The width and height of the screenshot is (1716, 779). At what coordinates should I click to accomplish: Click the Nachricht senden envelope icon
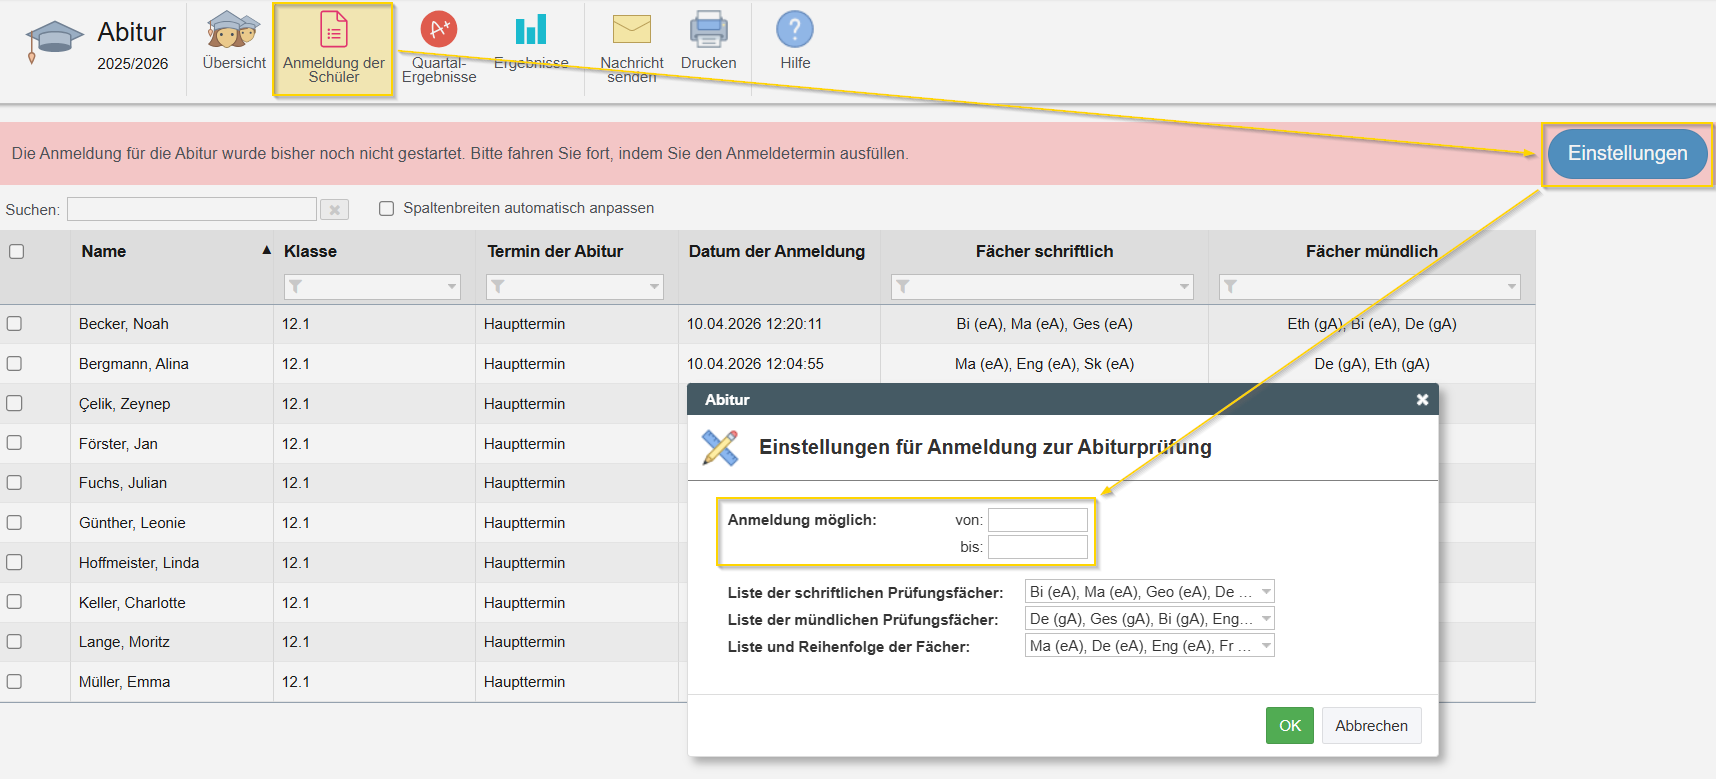[631, 30]
